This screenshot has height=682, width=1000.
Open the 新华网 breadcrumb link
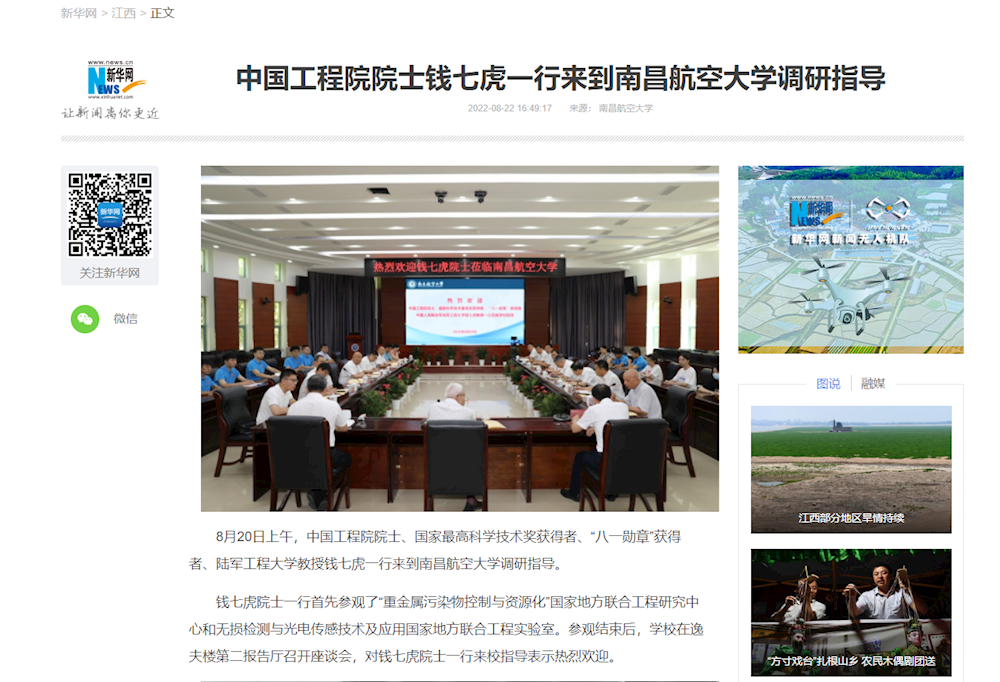(78, 13)
